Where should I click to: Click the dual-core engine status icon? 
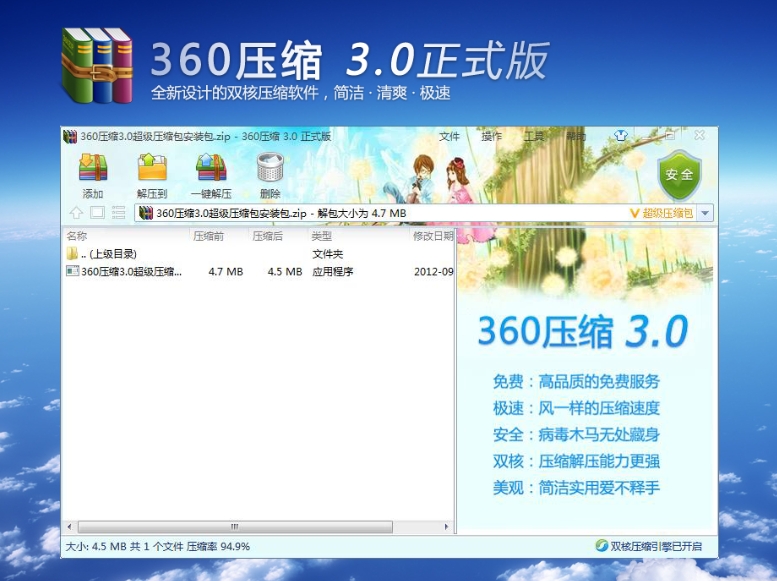(x=602, y=546)
